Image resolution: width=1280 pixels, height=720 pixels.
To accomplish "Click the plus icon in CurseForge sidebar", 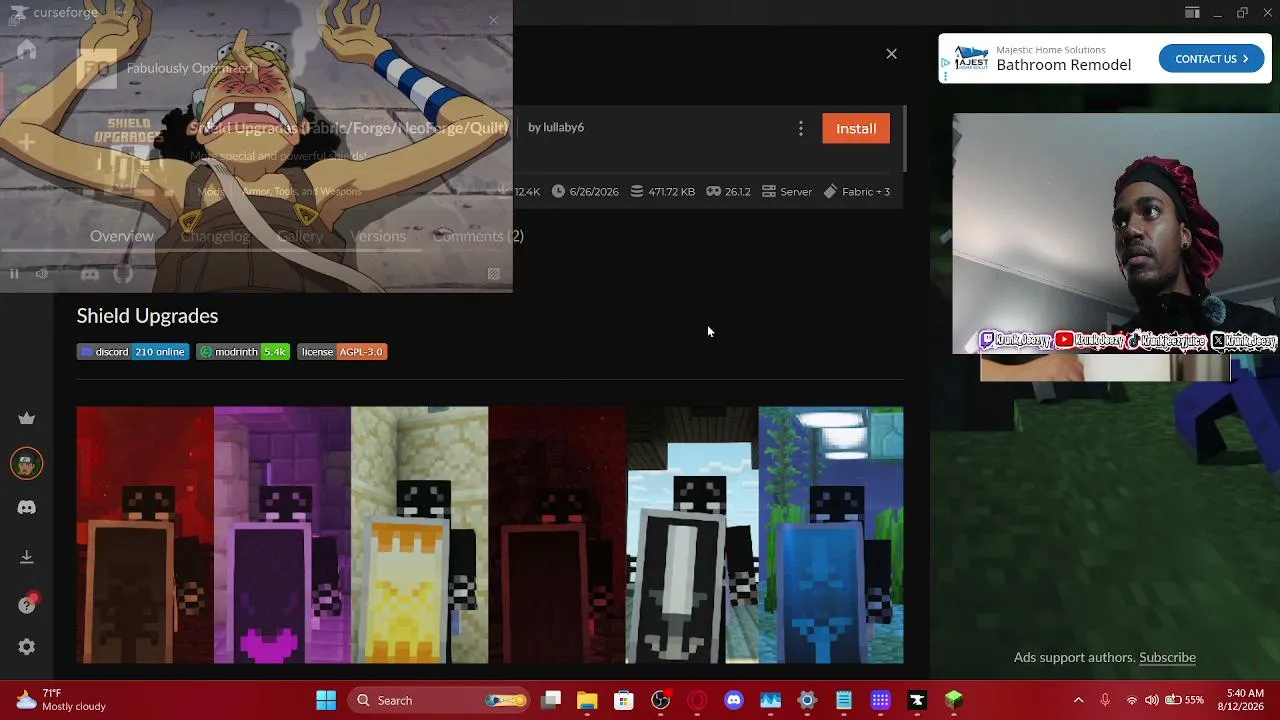I will (x=27, y=143).
